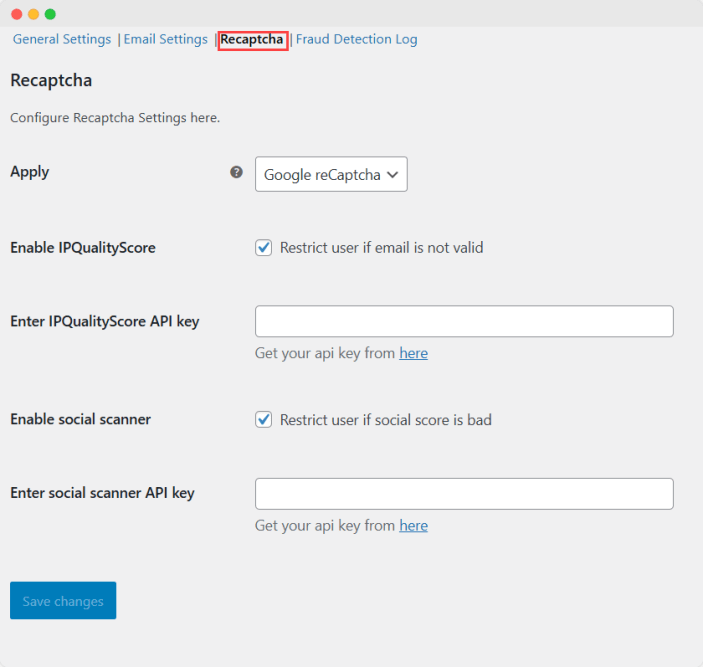This screenshot has height=667, width=703.
Task: Follow the 'here' link under IPQualityScore key
Action: click(413, 353)
